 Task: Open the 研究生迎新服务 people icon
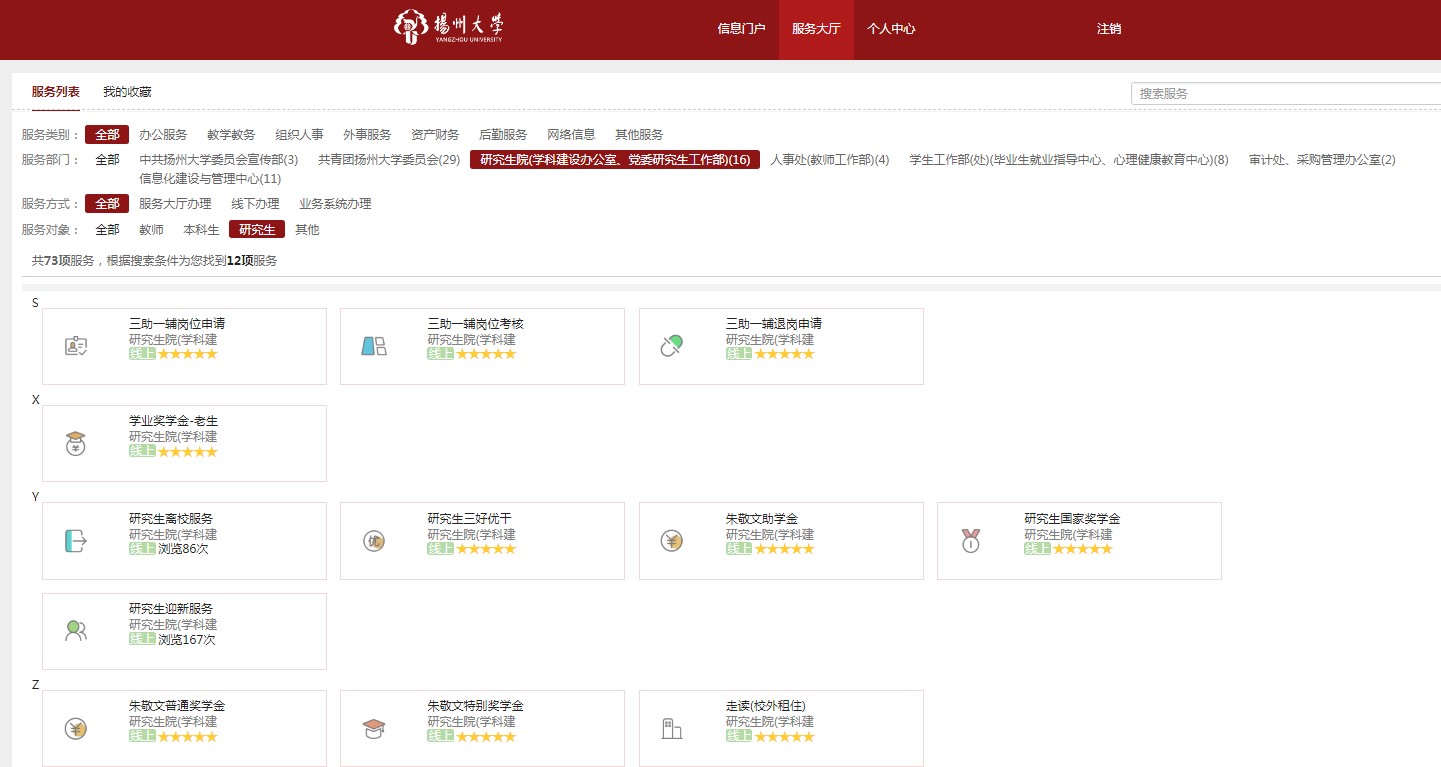click(x=75, y=631)
